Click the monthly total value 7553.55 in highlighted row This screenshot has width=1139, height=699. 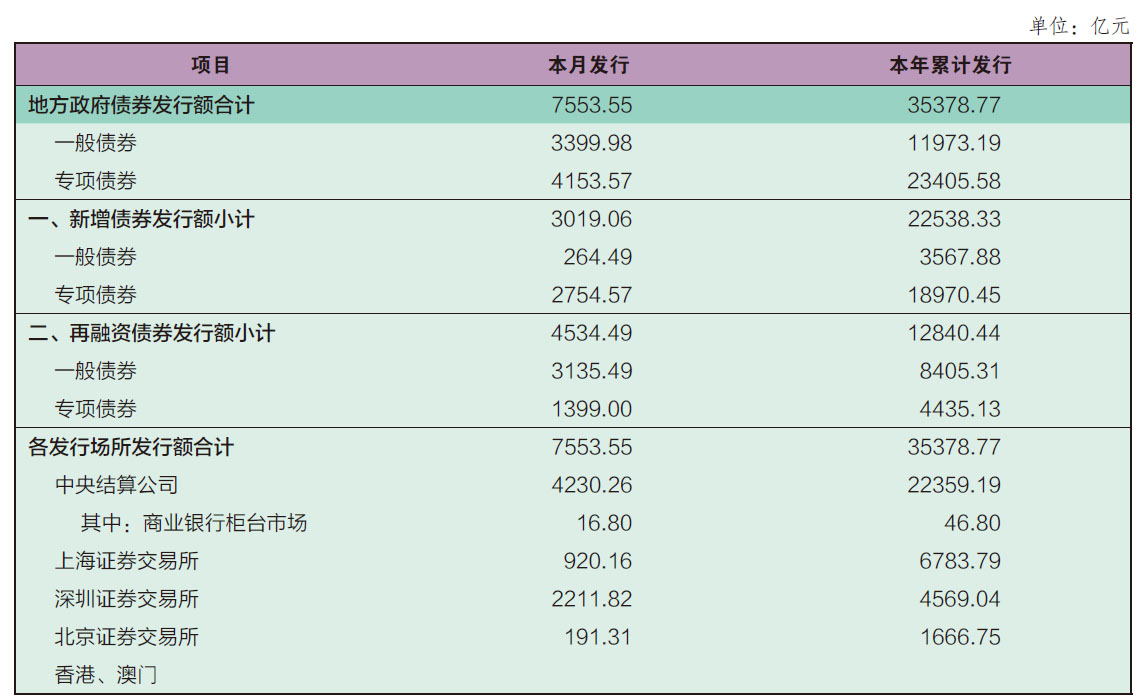592,105
